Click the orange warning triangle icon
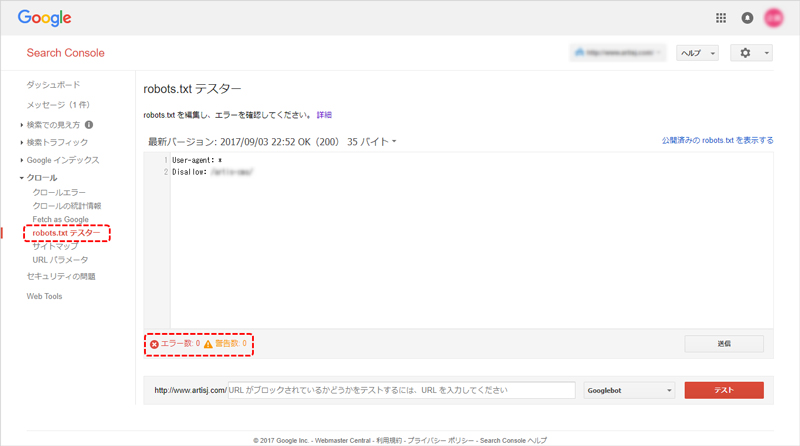Image resolution: width=800 pixels, height=446 pixels. 208,344
